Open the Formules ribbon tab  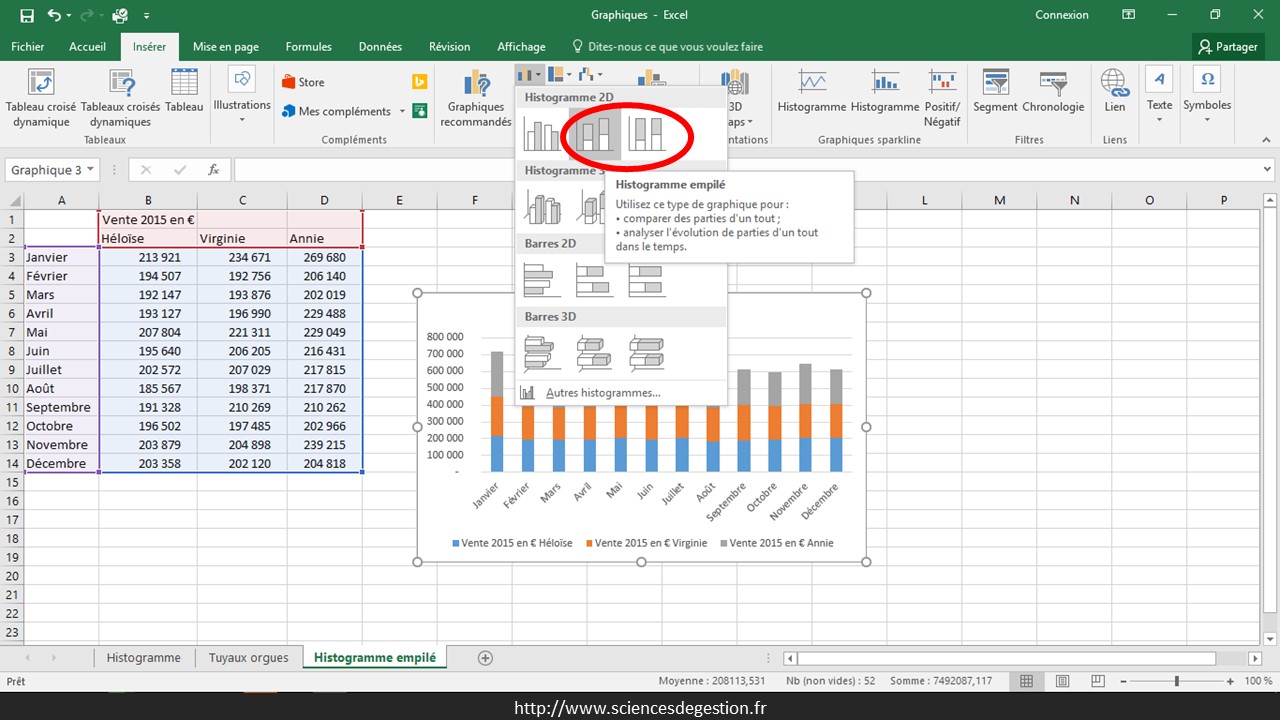coord(308,46)
